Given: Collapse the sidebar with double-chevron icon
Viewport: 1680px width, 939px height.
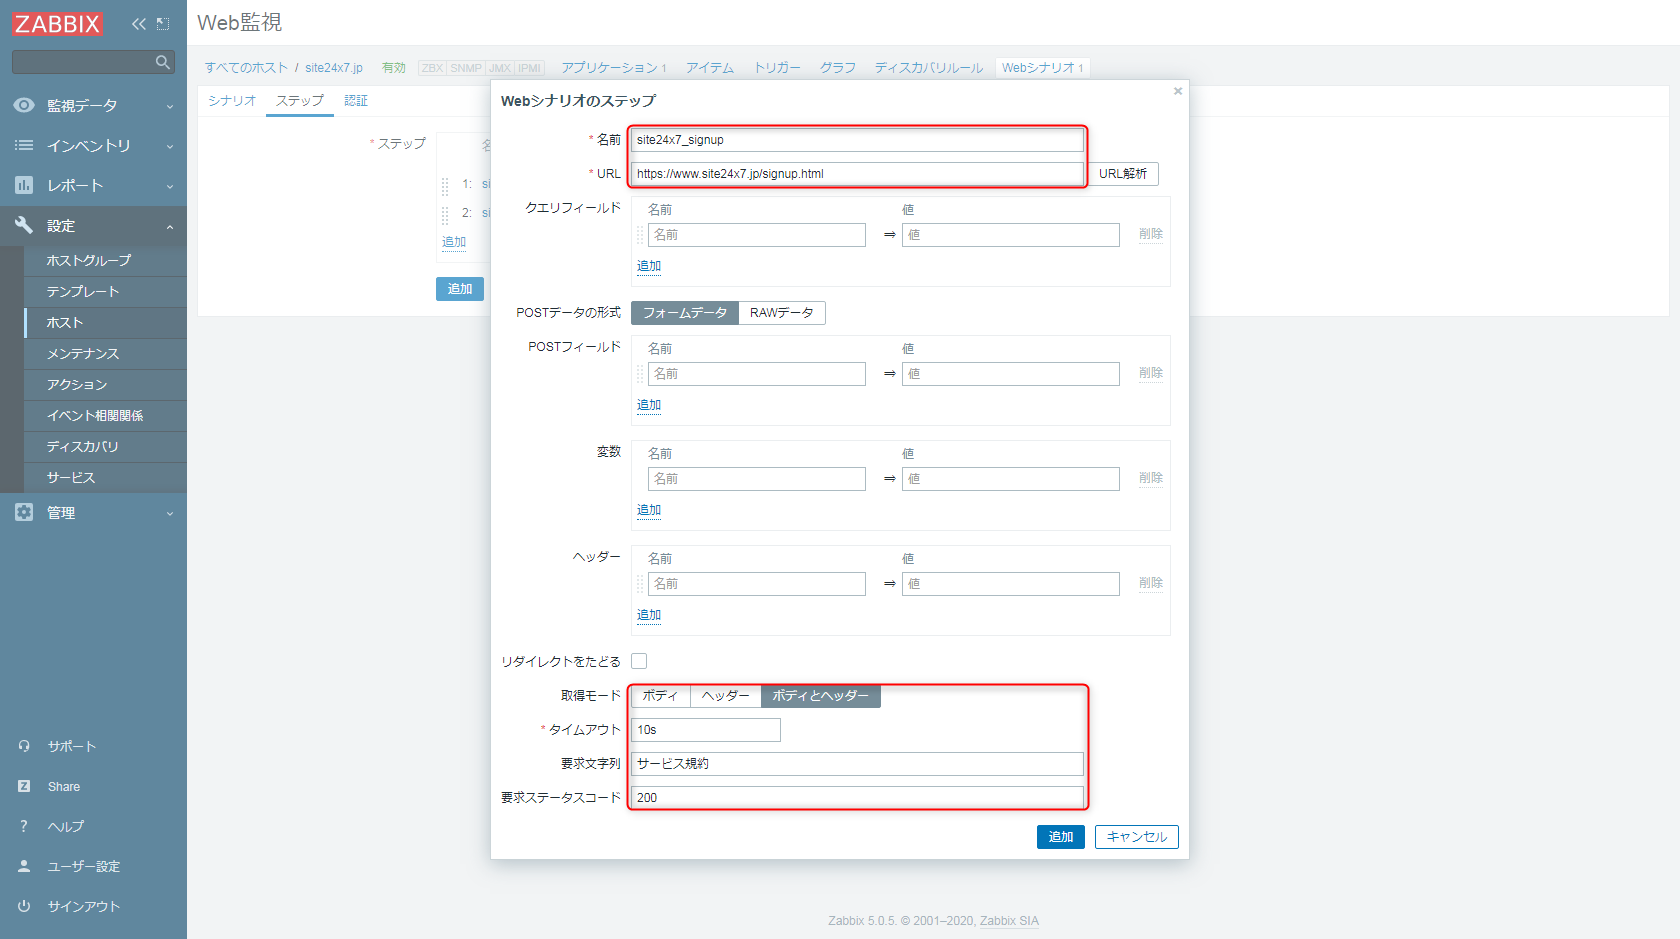Looking at the screenshot, I should 139,24.
